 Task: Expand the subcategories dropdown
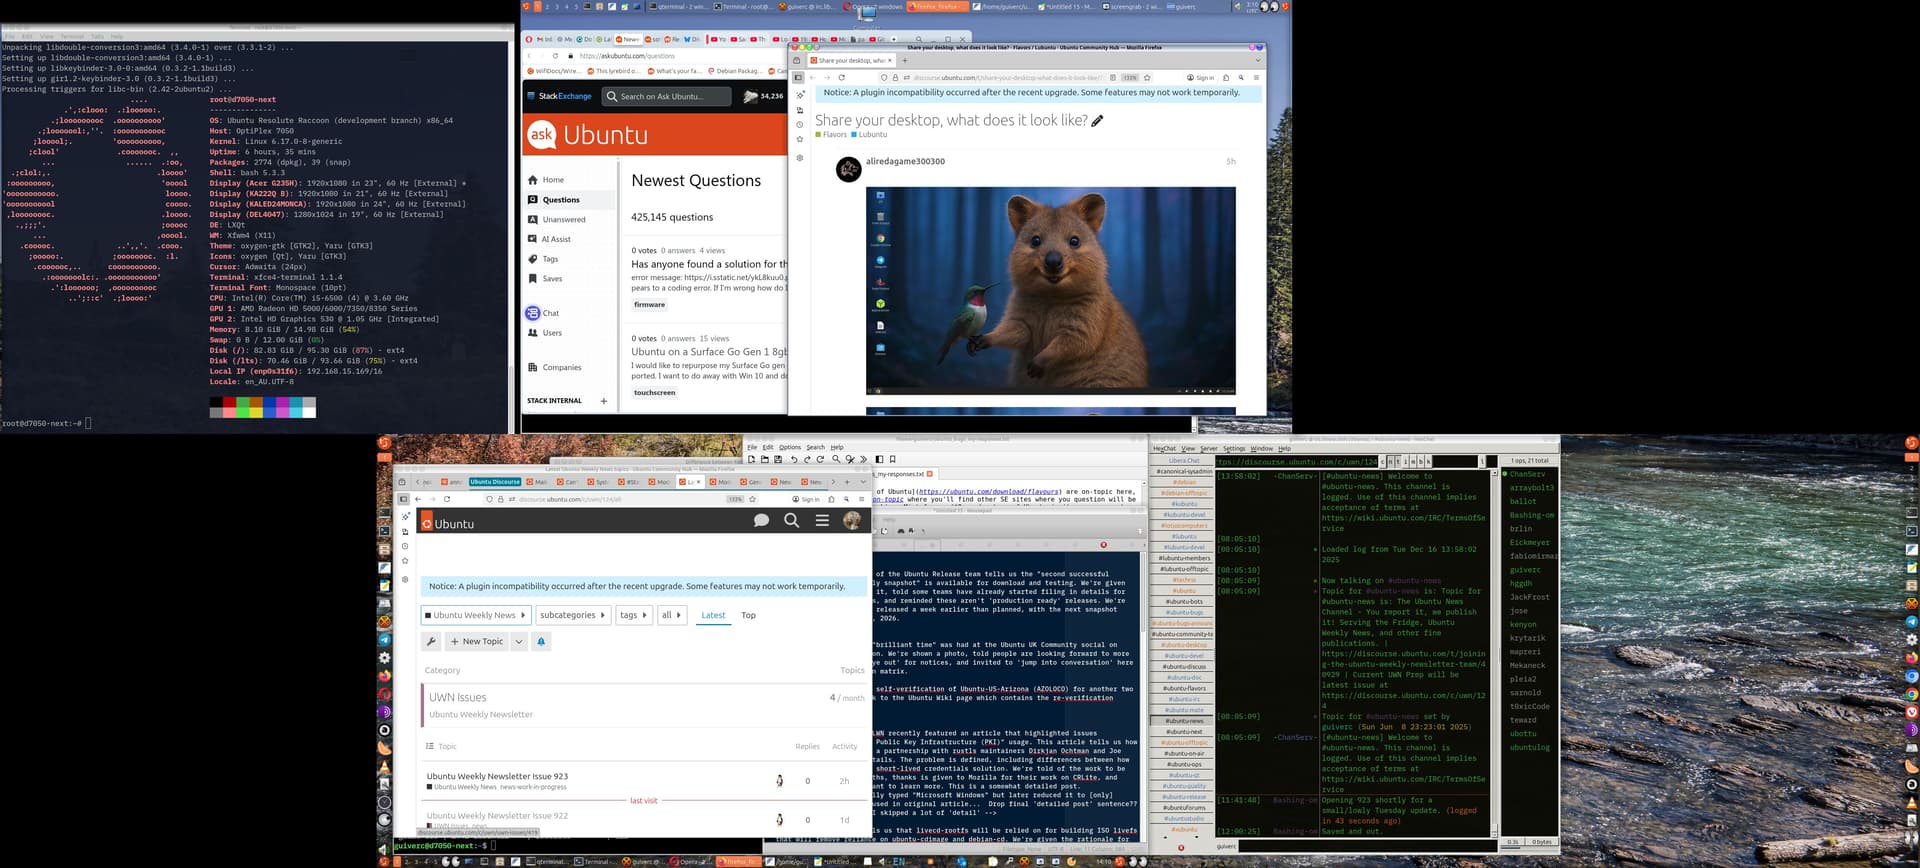coord(572,615)
